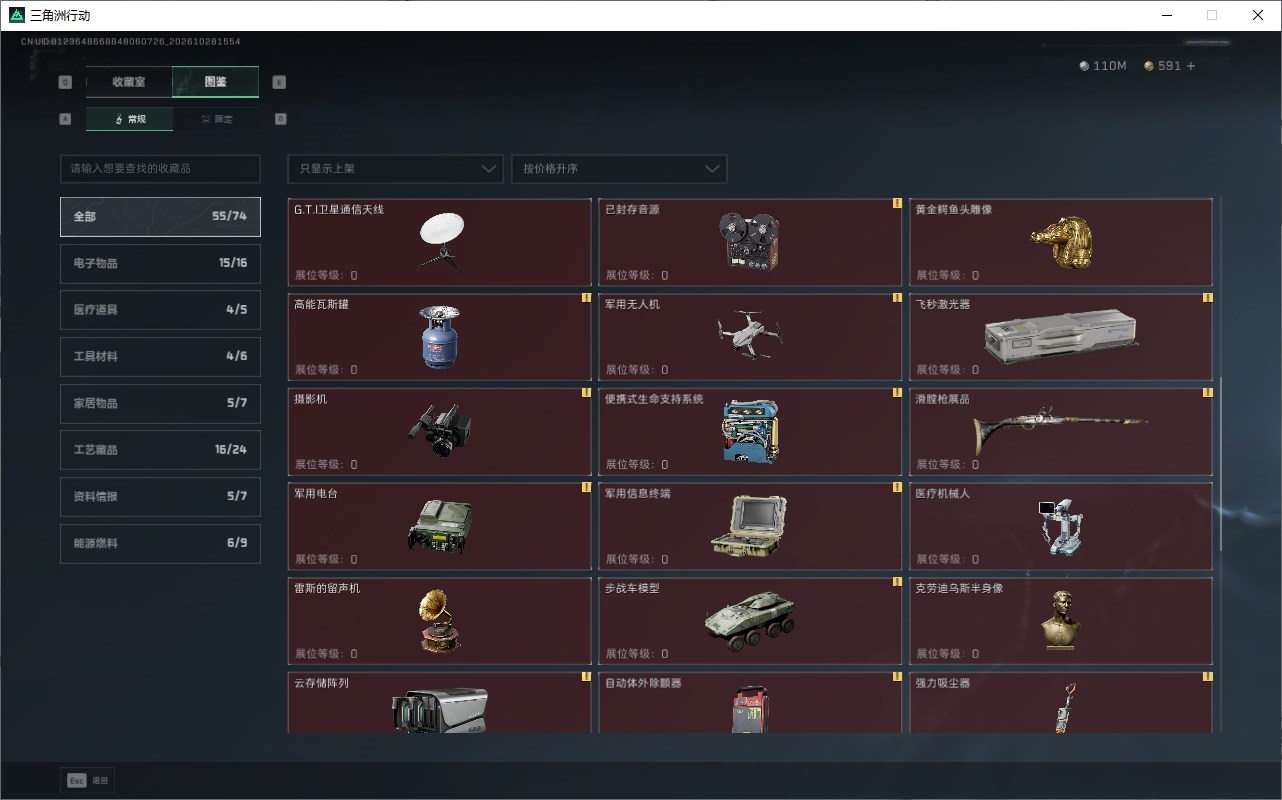Open the 按价格升序 sort dropdown
Screen dimensions: 1282x800
coord(619,169)
